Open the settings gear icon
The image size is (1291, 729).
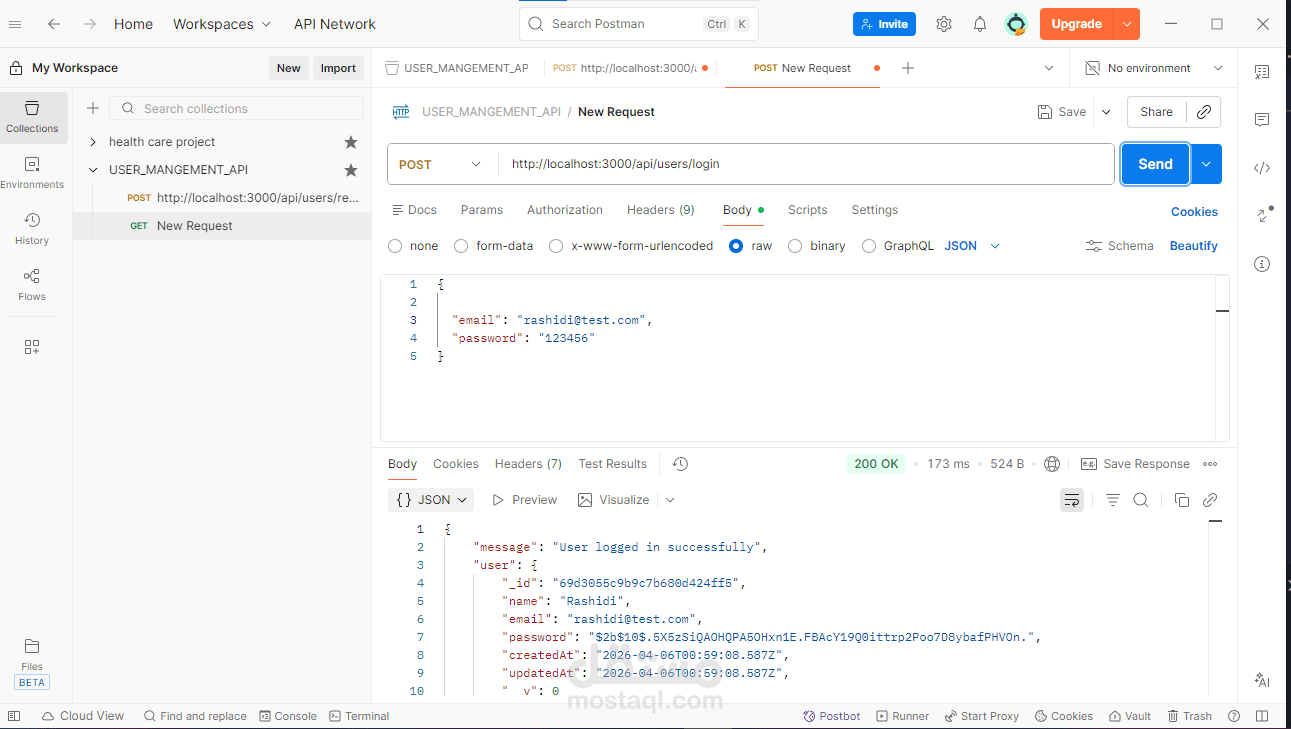944,24
